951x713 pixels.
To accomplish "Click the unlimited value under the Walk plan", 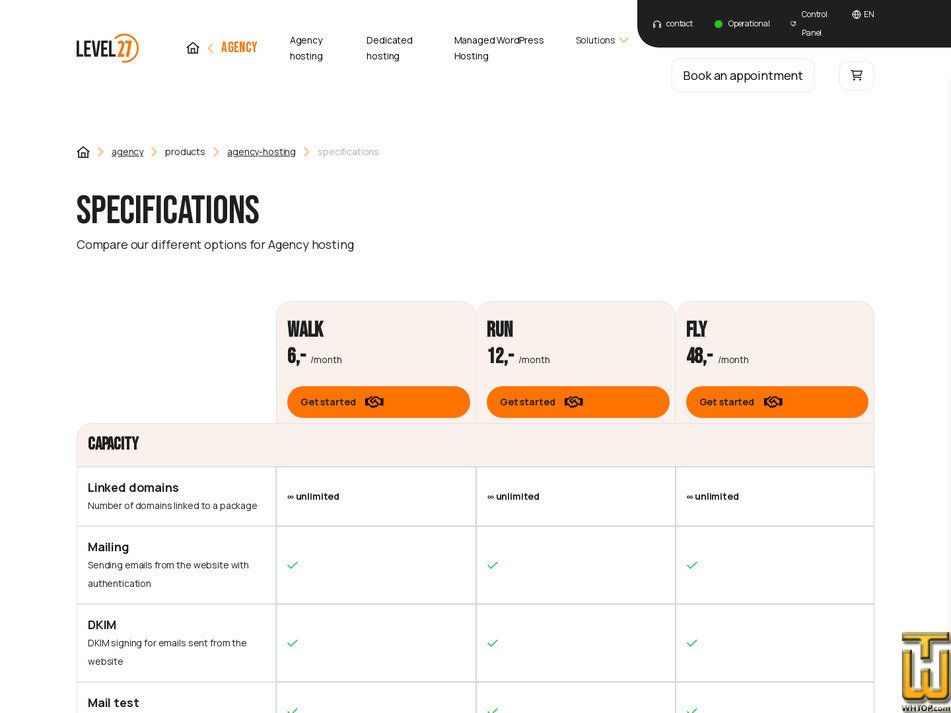I will pos(313,497).
